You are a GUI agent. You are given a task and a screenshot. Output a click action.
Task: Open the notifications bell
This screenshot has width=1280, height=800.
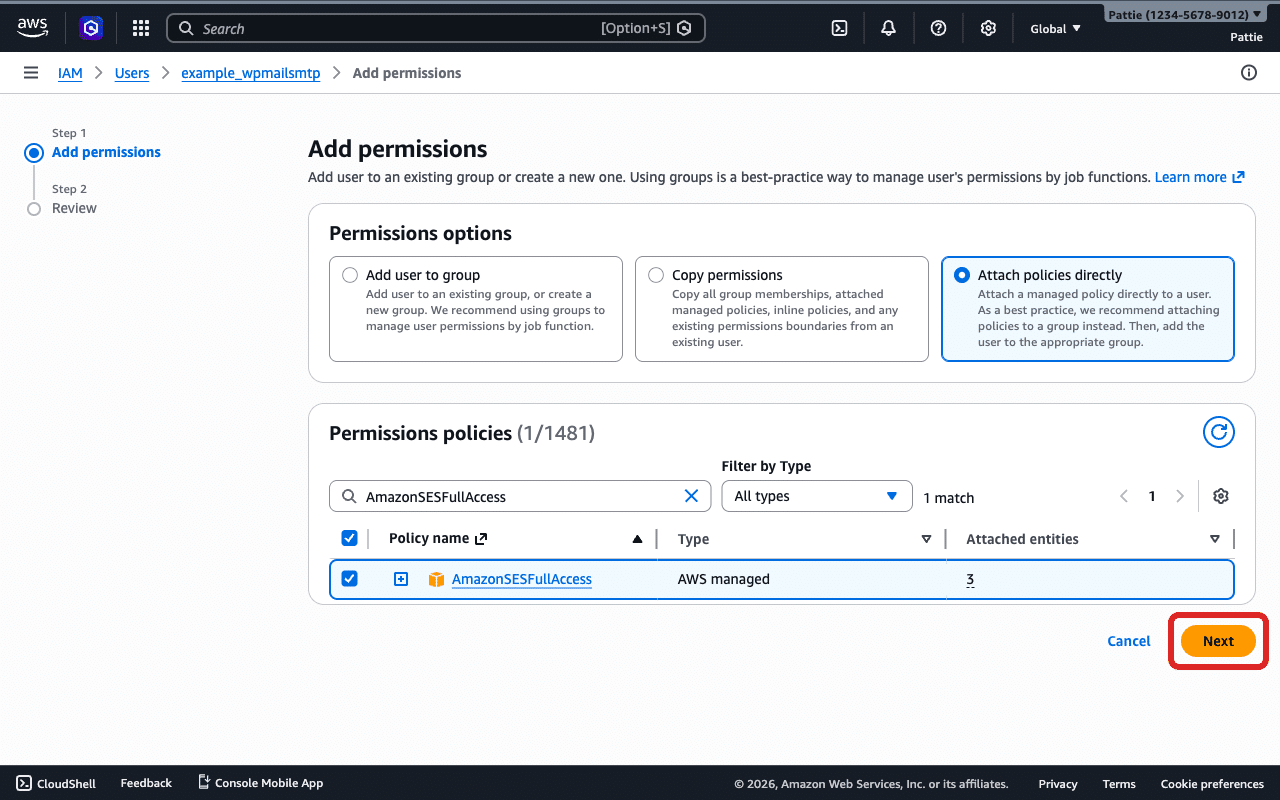click(x=888, y=28)
